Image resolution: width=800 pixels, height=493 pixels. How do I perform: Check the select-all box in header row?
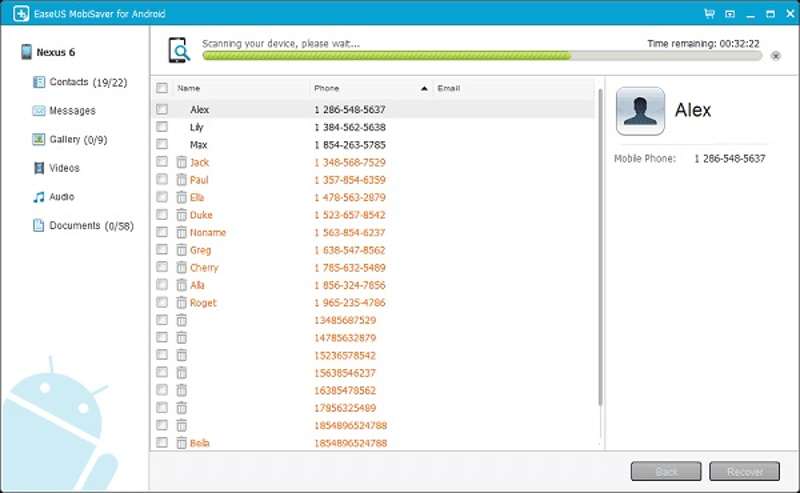[162, 88]
